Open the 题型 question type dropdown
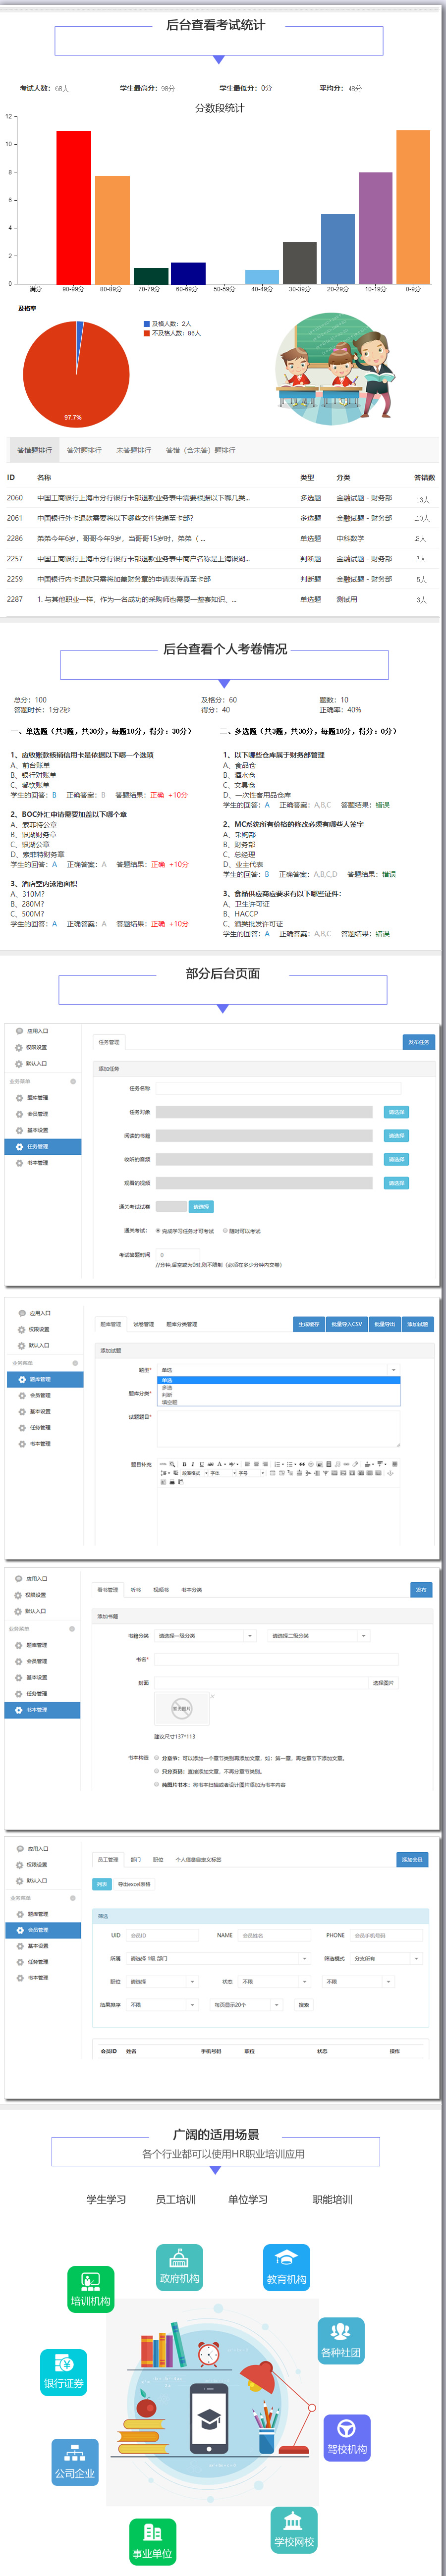Viewport: 446px width, 2576px height. click(x=278, y=1370)
